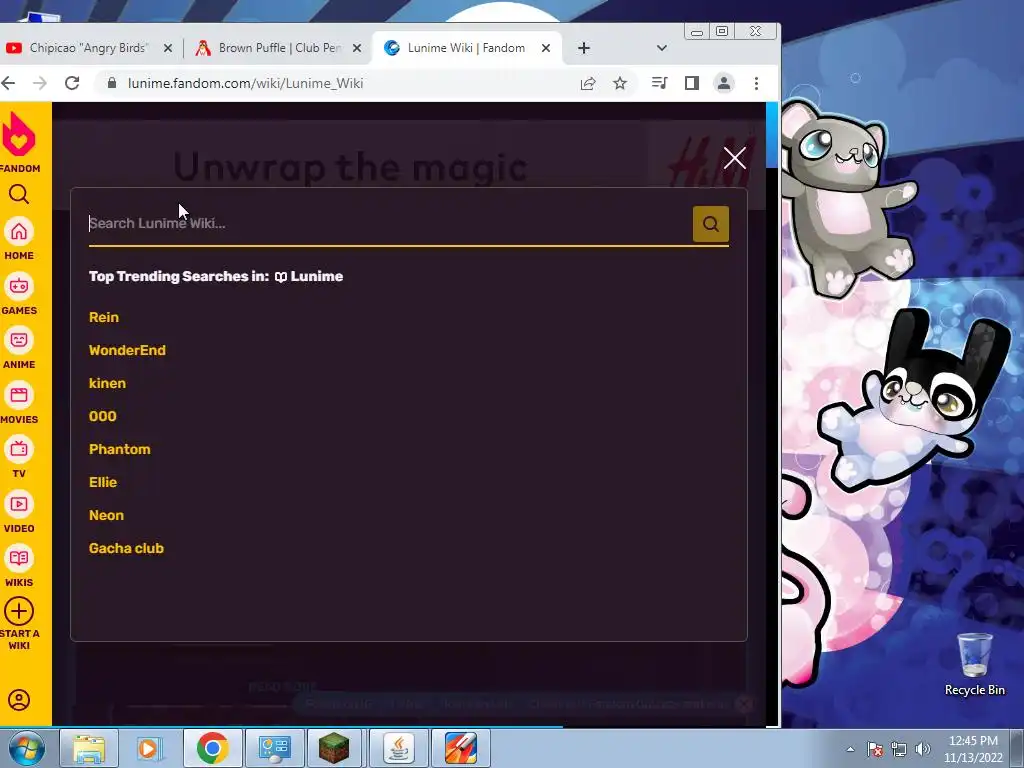
Task: Open the Fandom logo home link
Action: (x=19, y=142)
